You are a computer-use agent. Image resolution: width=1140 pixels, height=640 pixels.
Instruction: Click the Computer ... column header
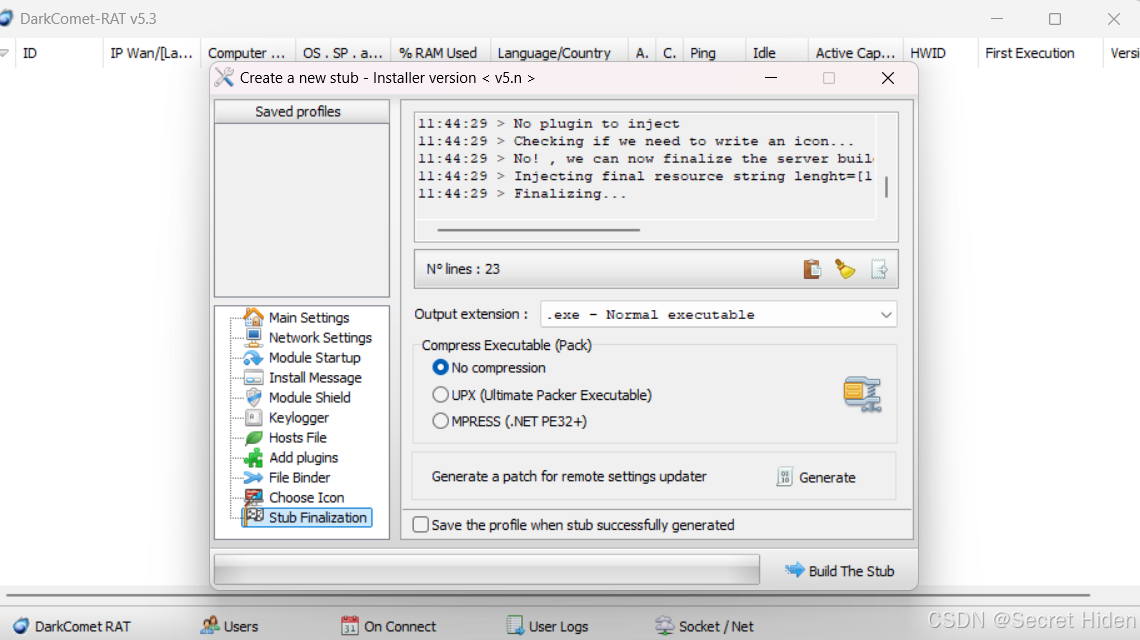tap(247, 53)
